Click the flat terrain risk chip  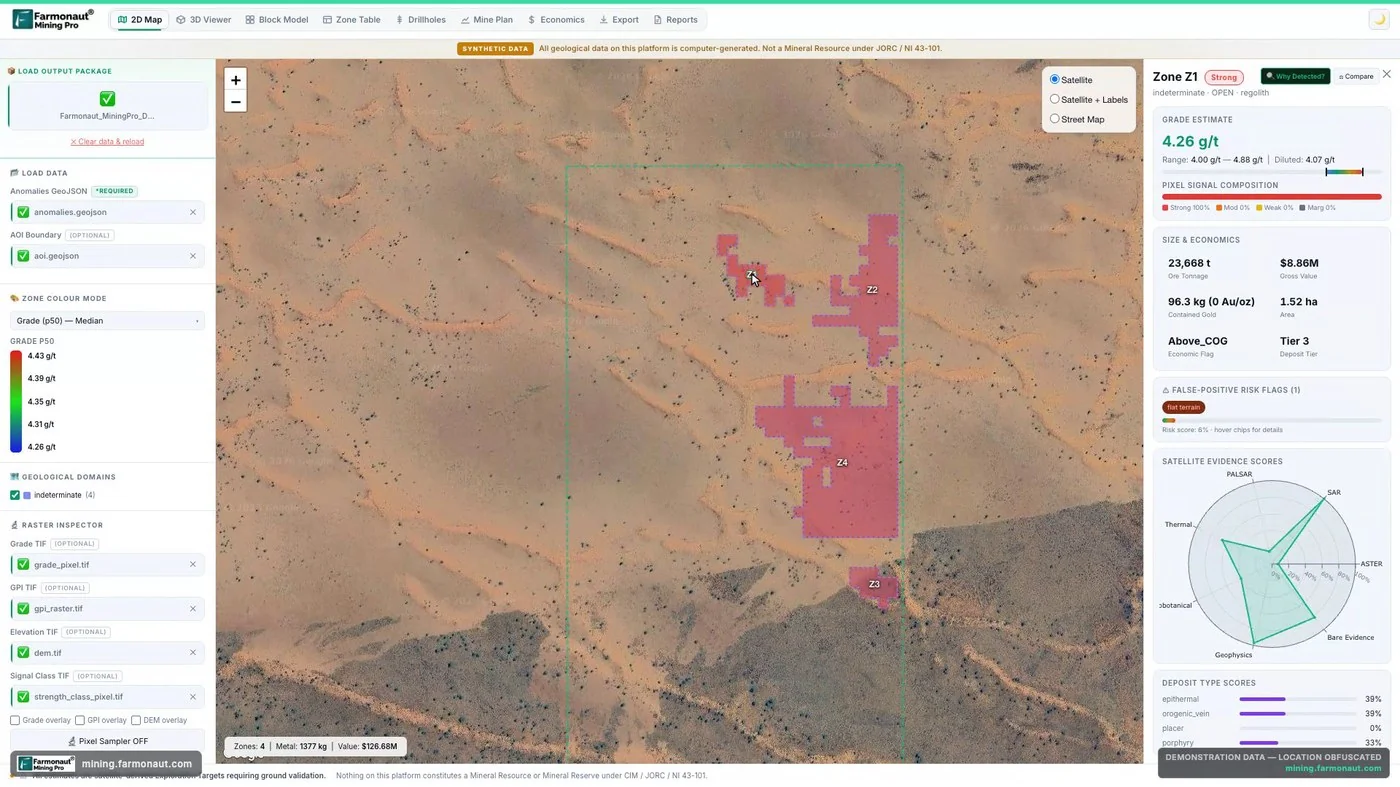coord(1183,407)
